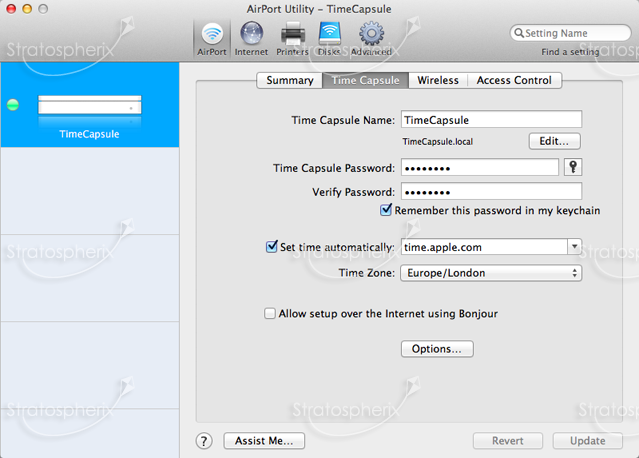Click the TimeCapsule.local hostname text
This screenshot has width=639, height=458.
pyautogui.click(x=438, y=142)
